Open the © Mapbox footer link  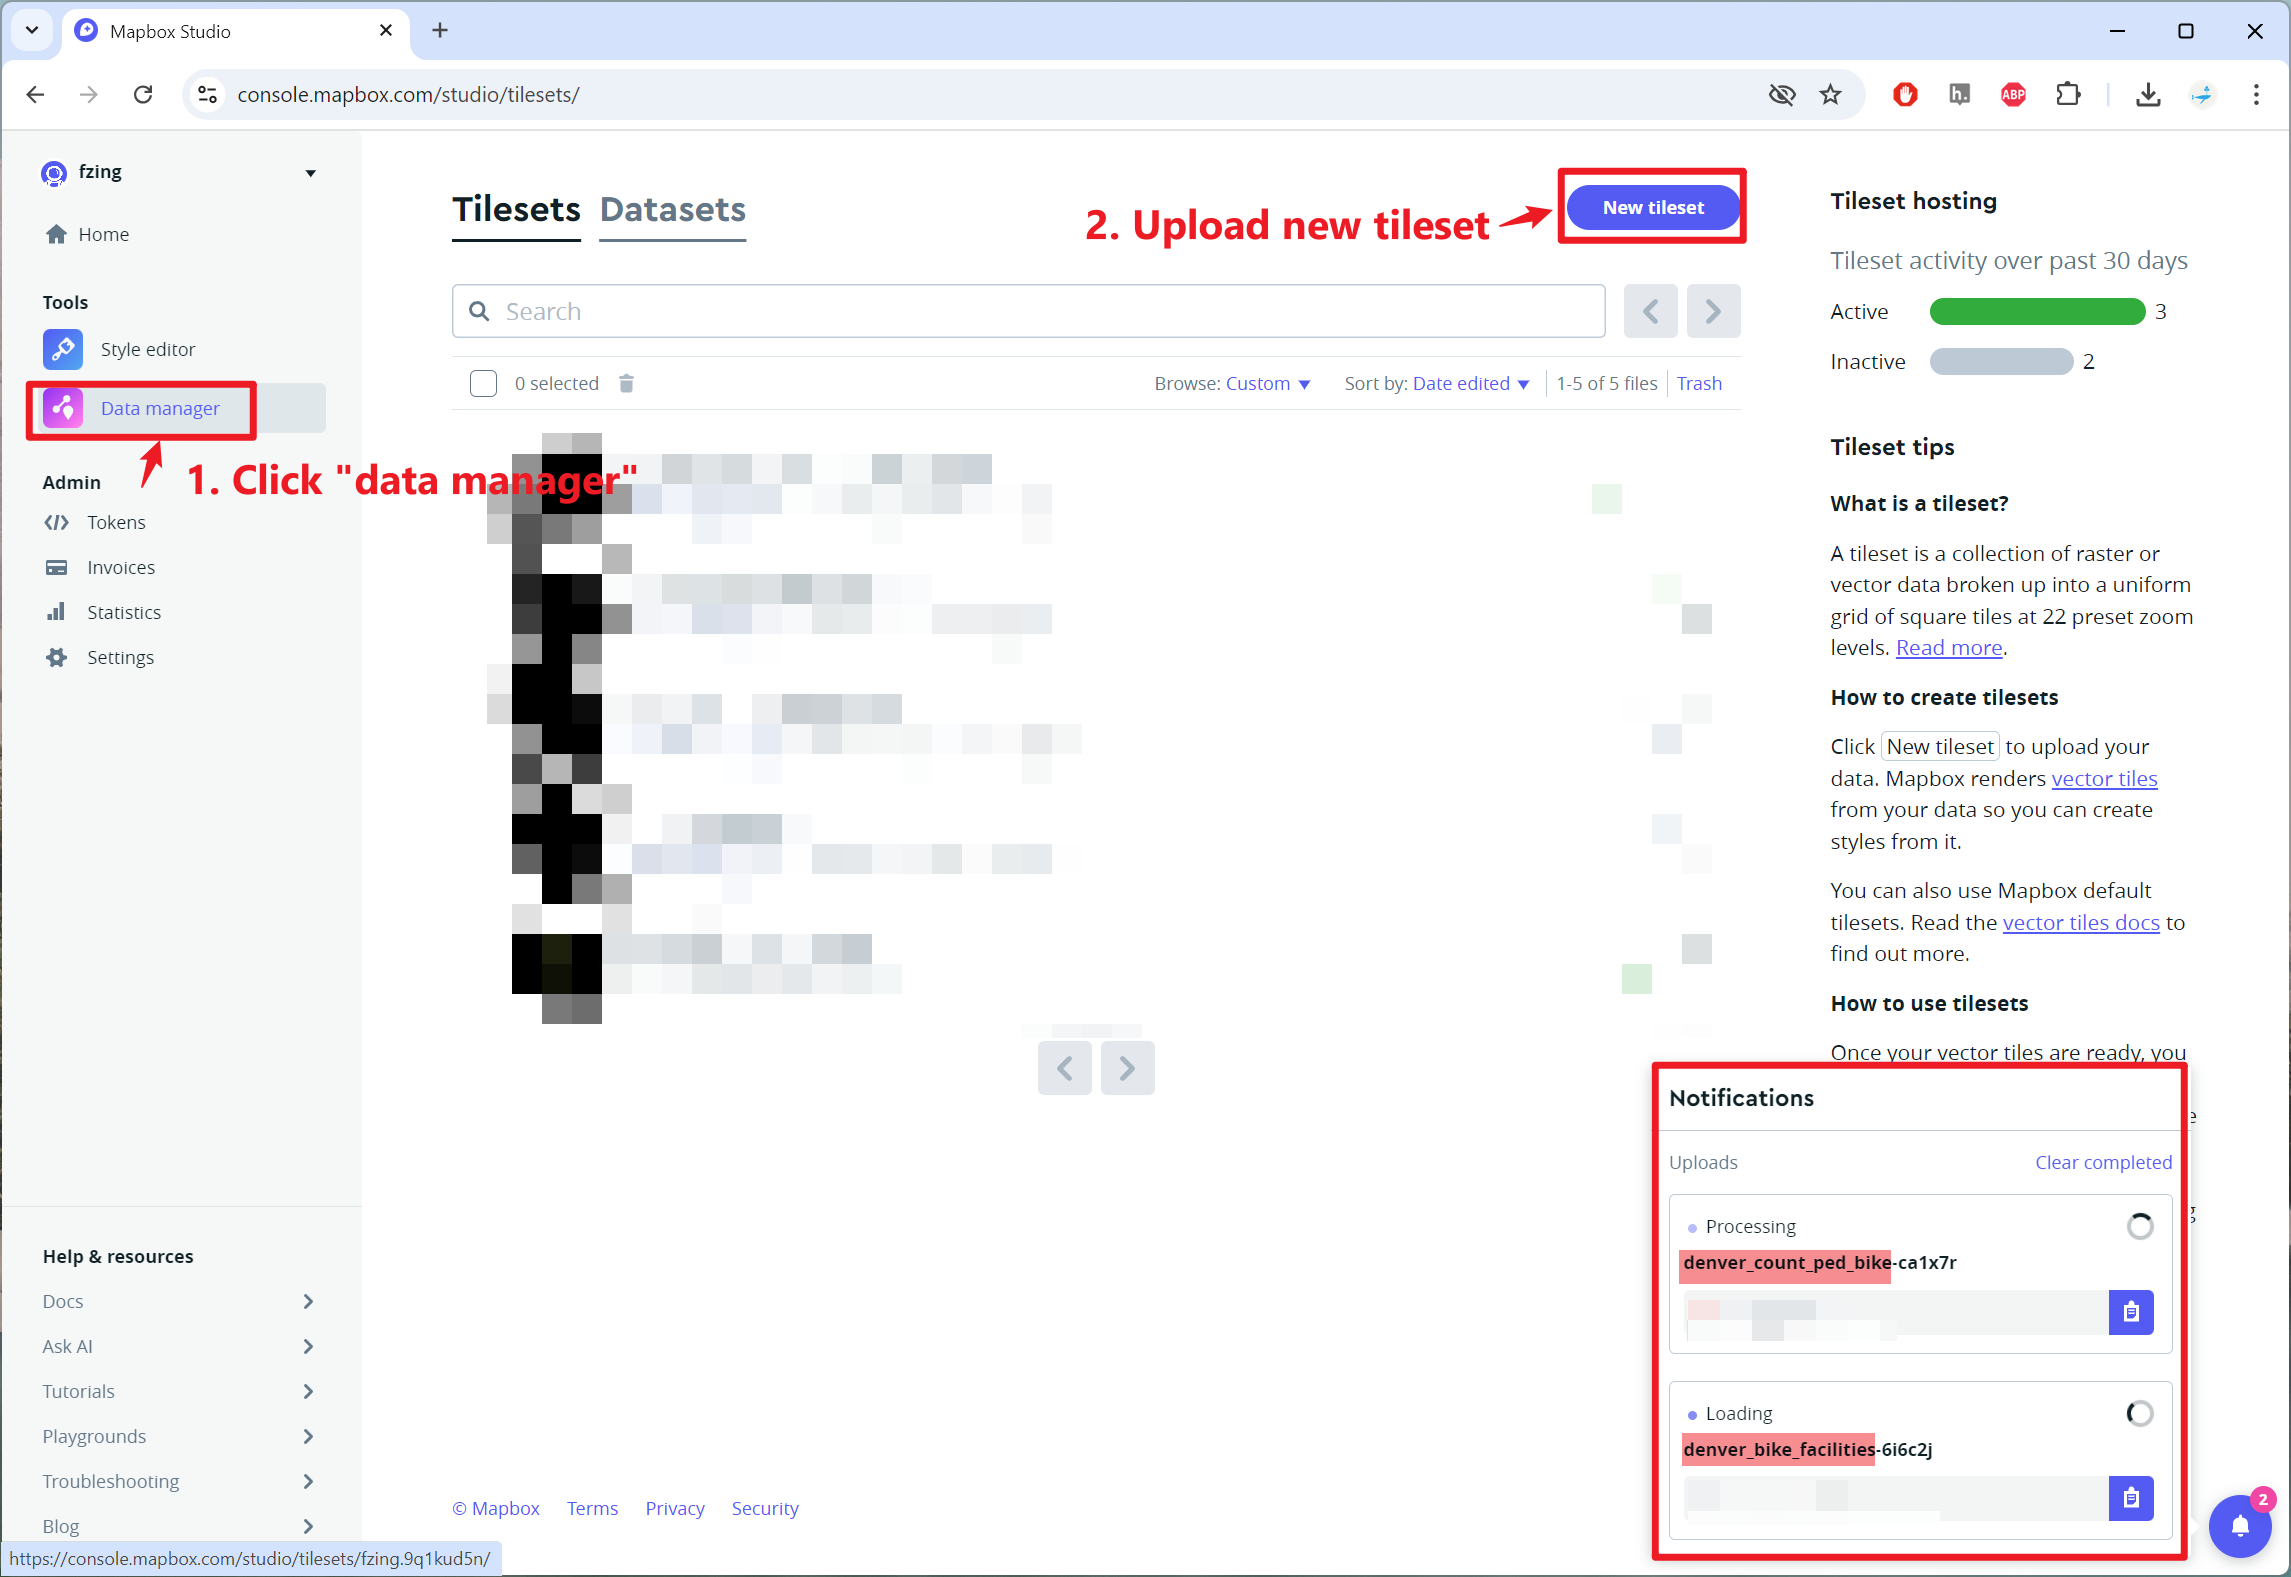coord(495,1508)
